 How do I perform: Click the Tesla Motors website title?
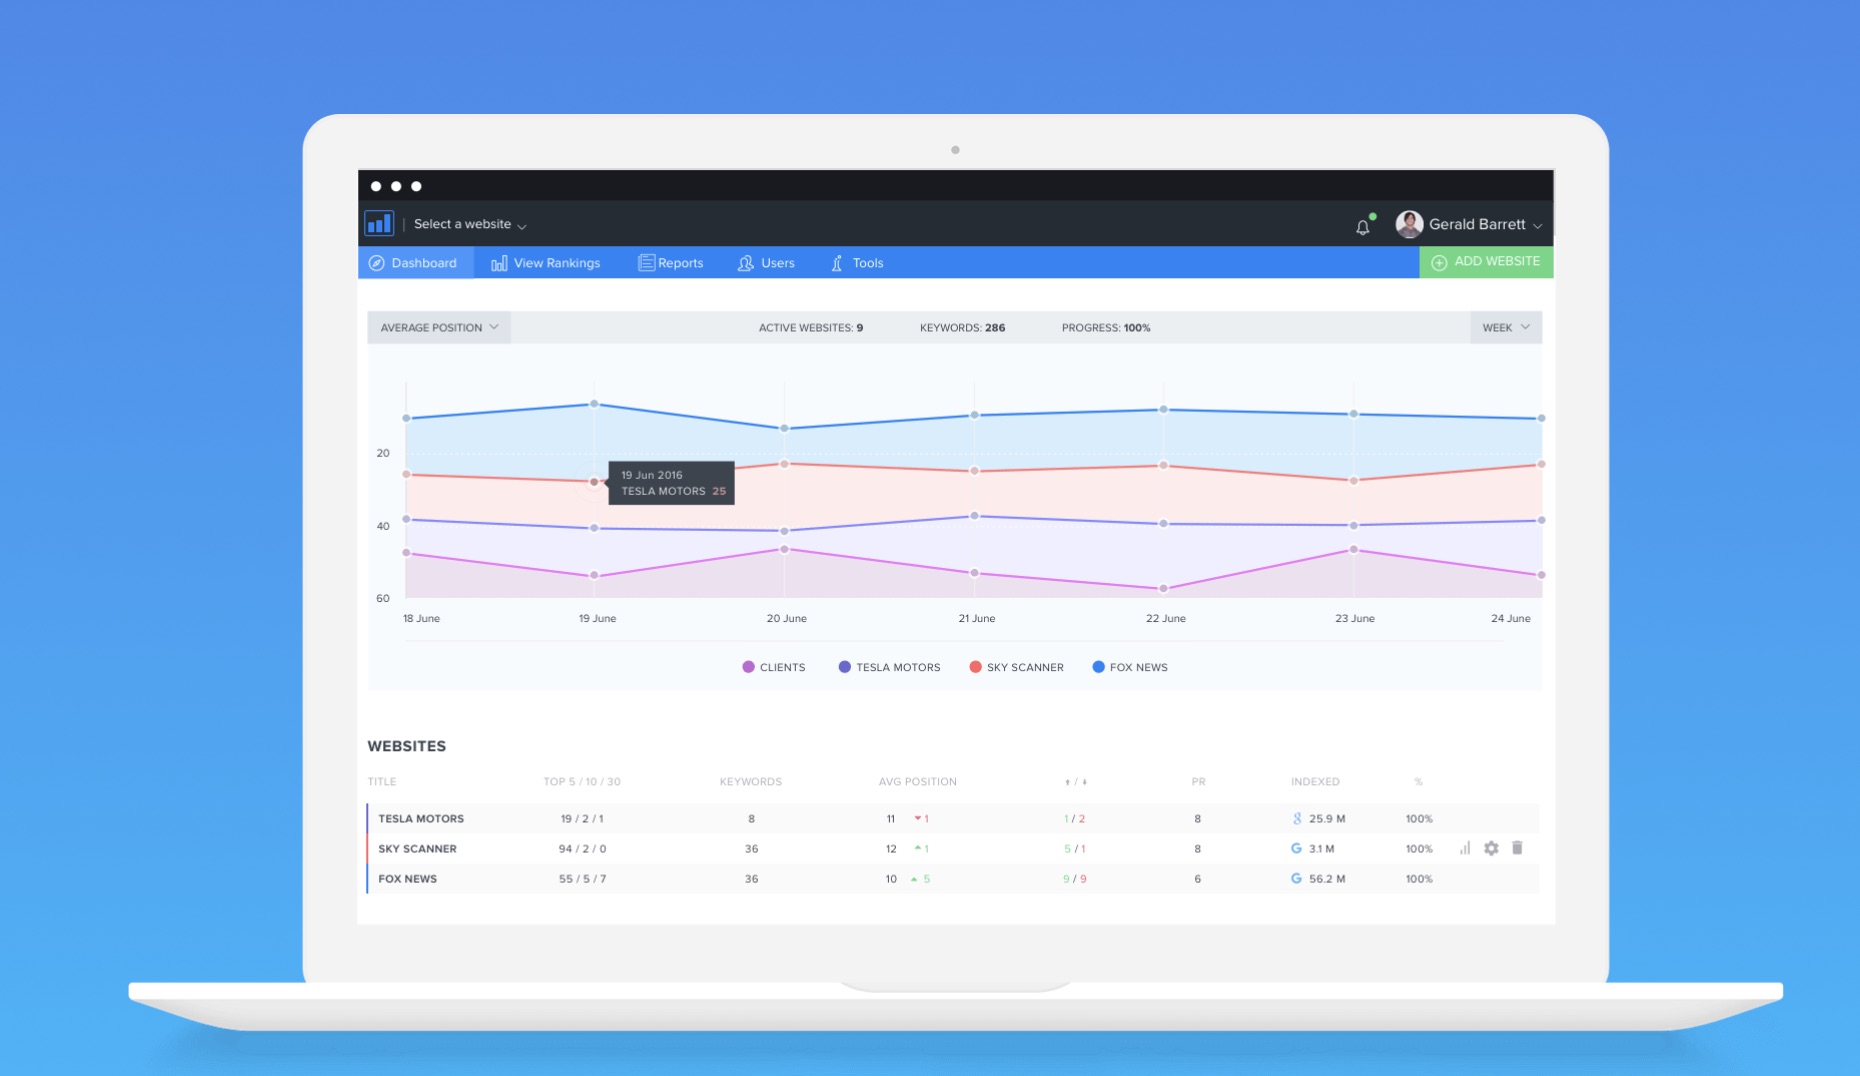coord(421,819)
